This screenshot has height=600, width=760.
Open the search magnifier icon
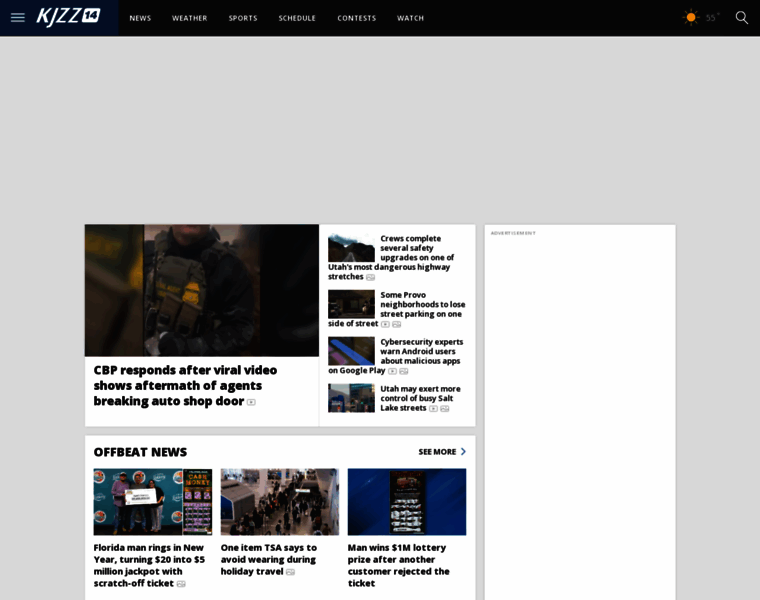(x=742, y=18)
